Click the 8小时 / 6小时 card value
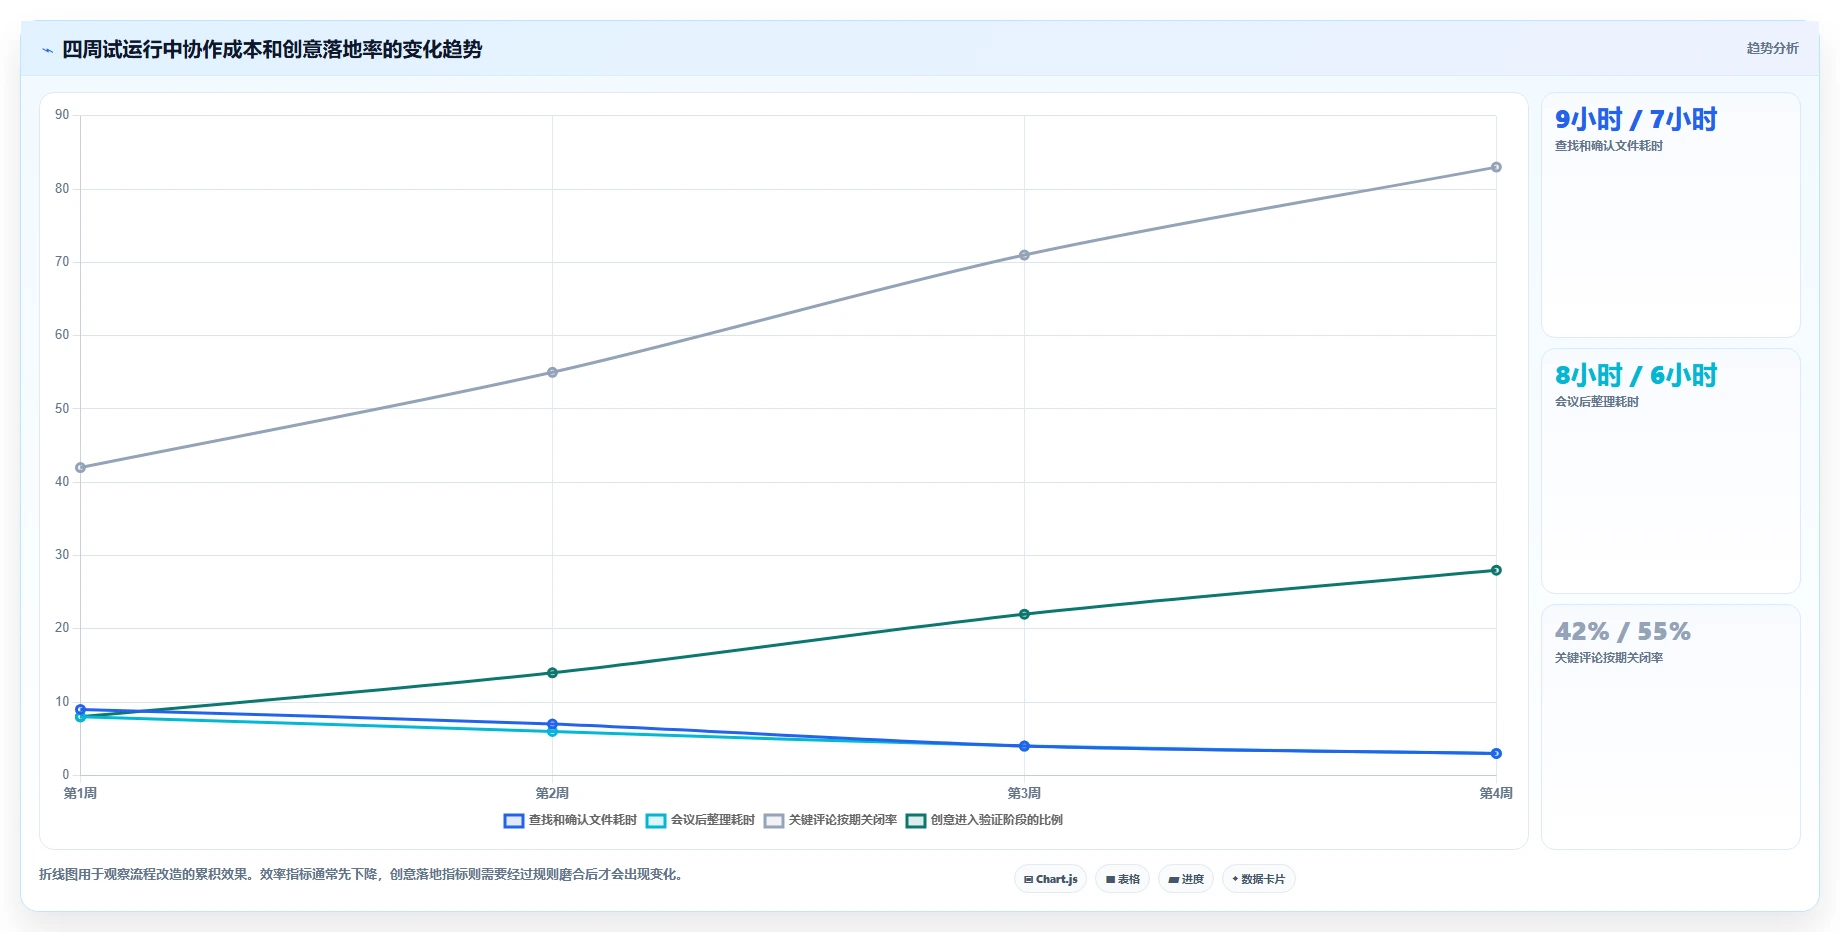This screenshot has width=1840, height=932. click(x=1636, y=376)
